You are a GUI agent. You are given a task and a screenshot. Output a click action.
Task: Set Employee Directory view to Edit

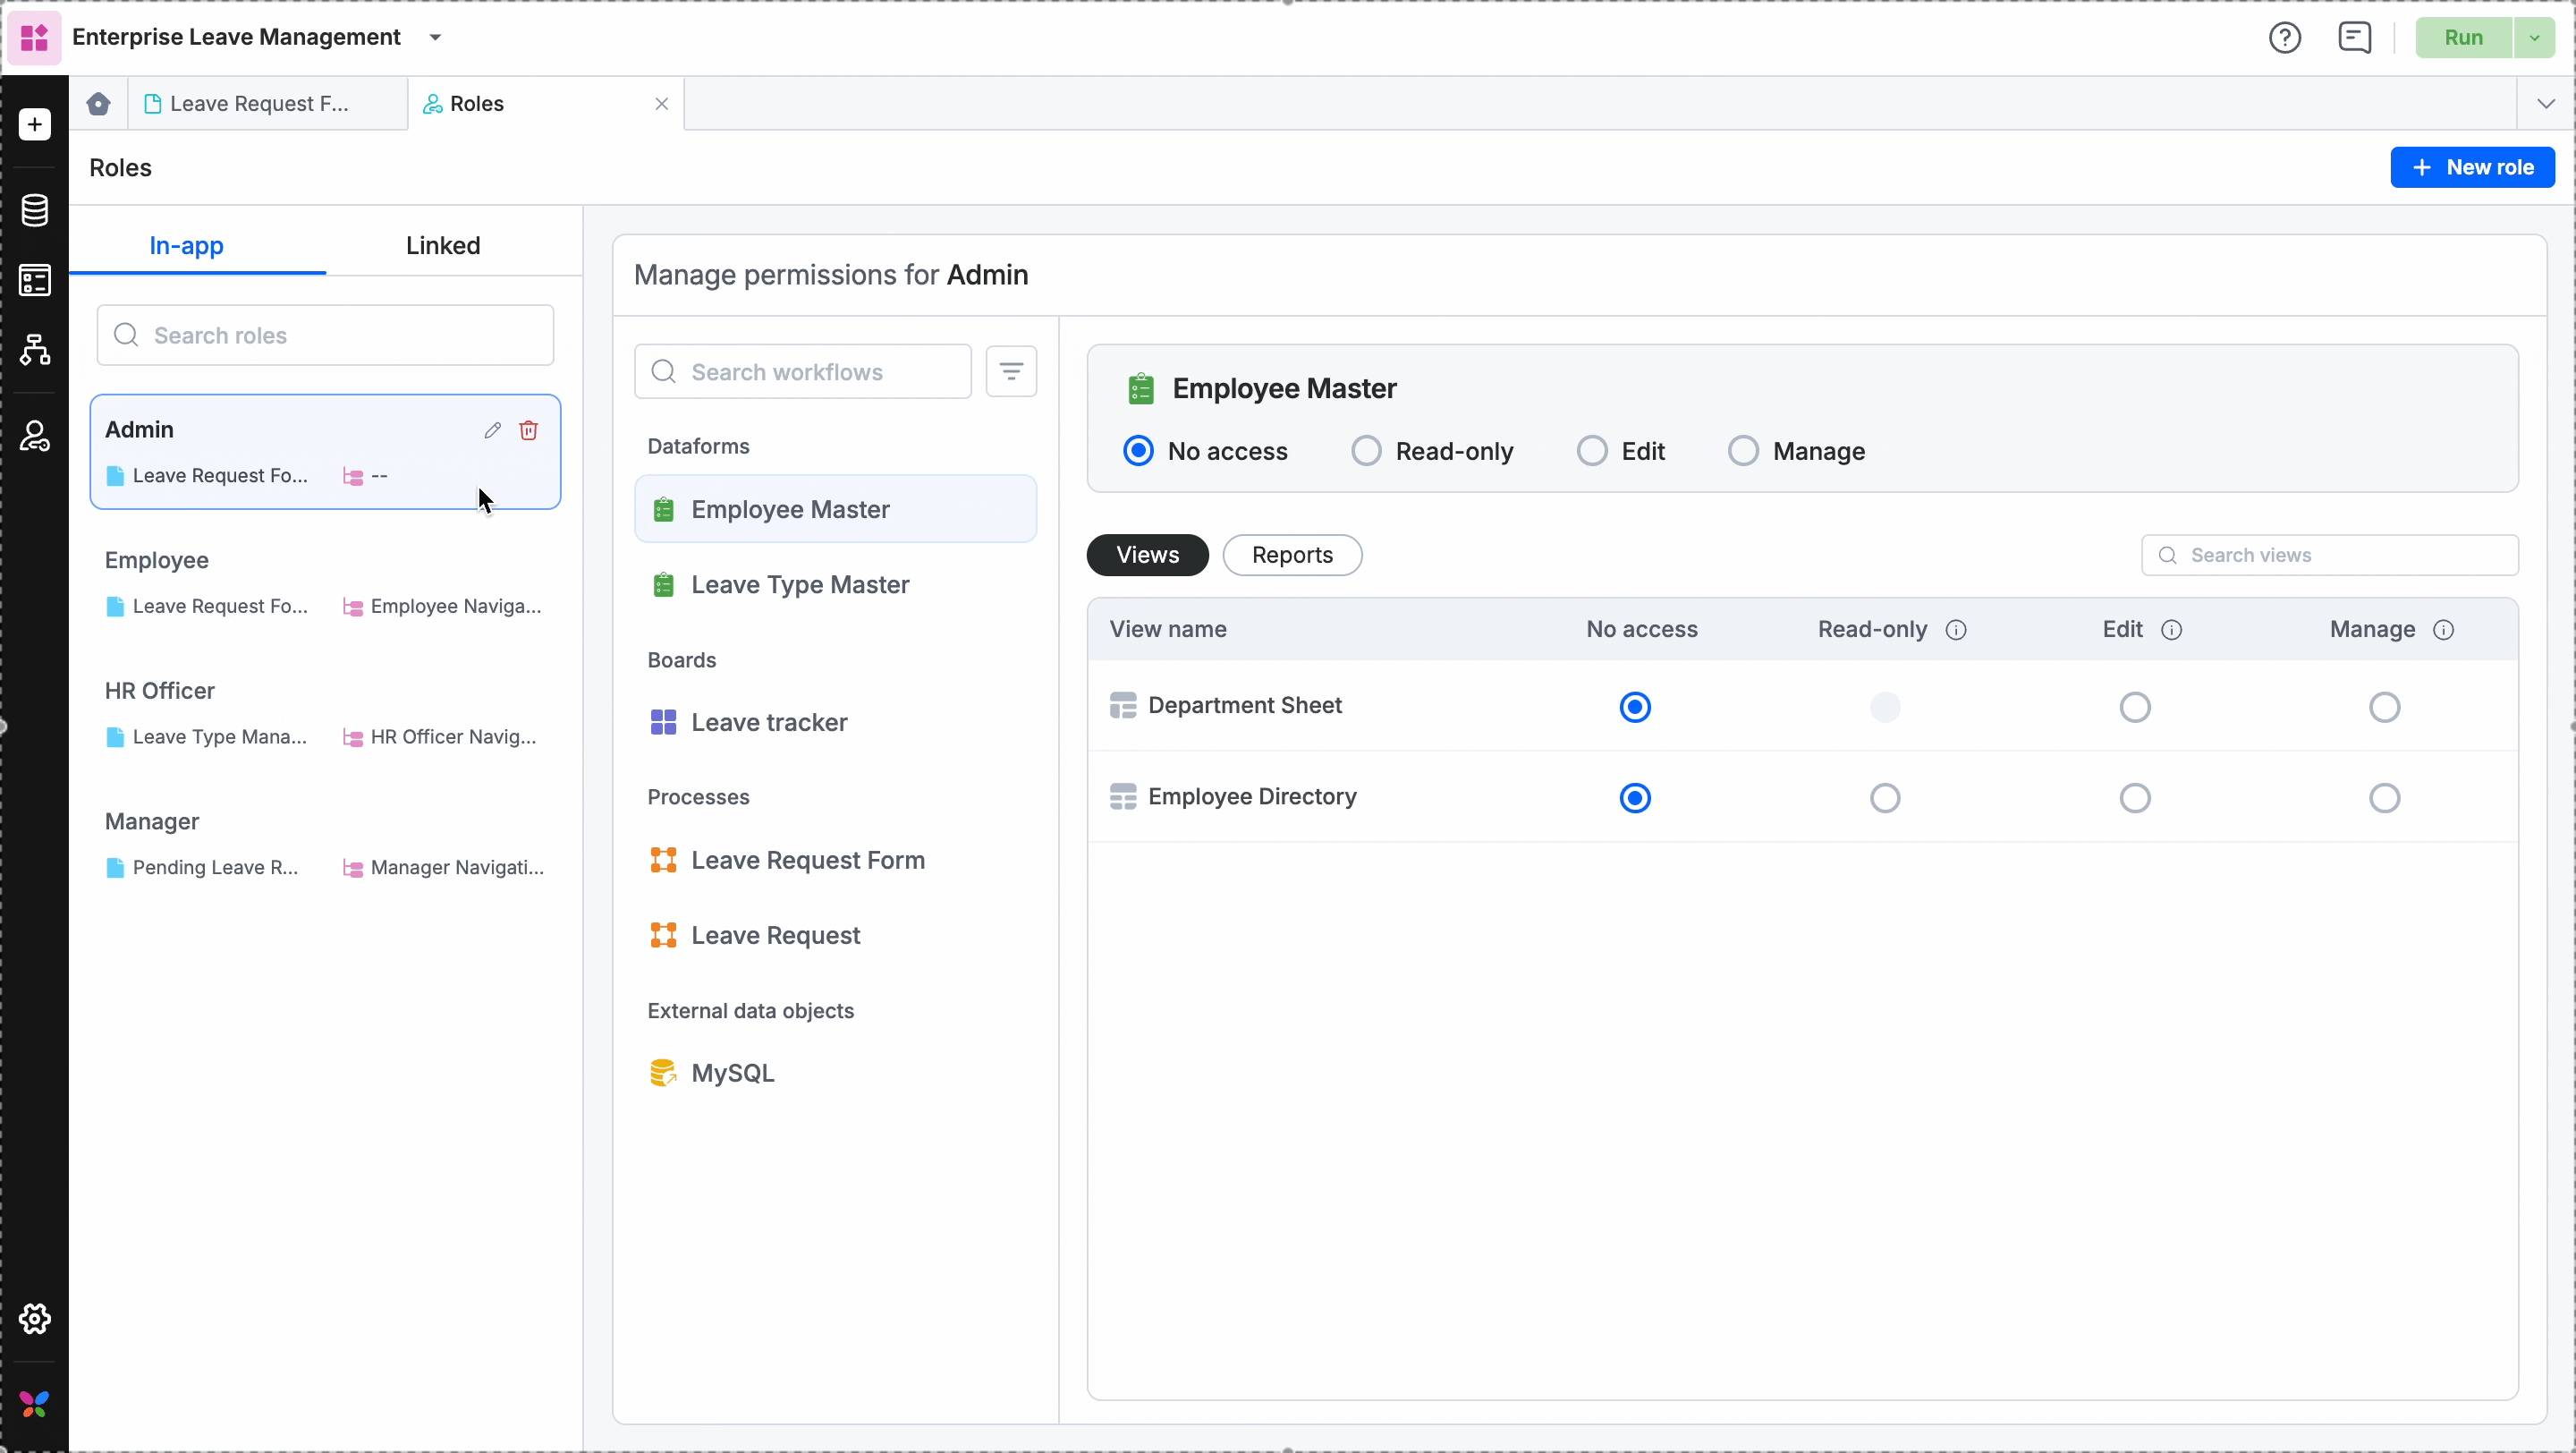coord(2134,798)
